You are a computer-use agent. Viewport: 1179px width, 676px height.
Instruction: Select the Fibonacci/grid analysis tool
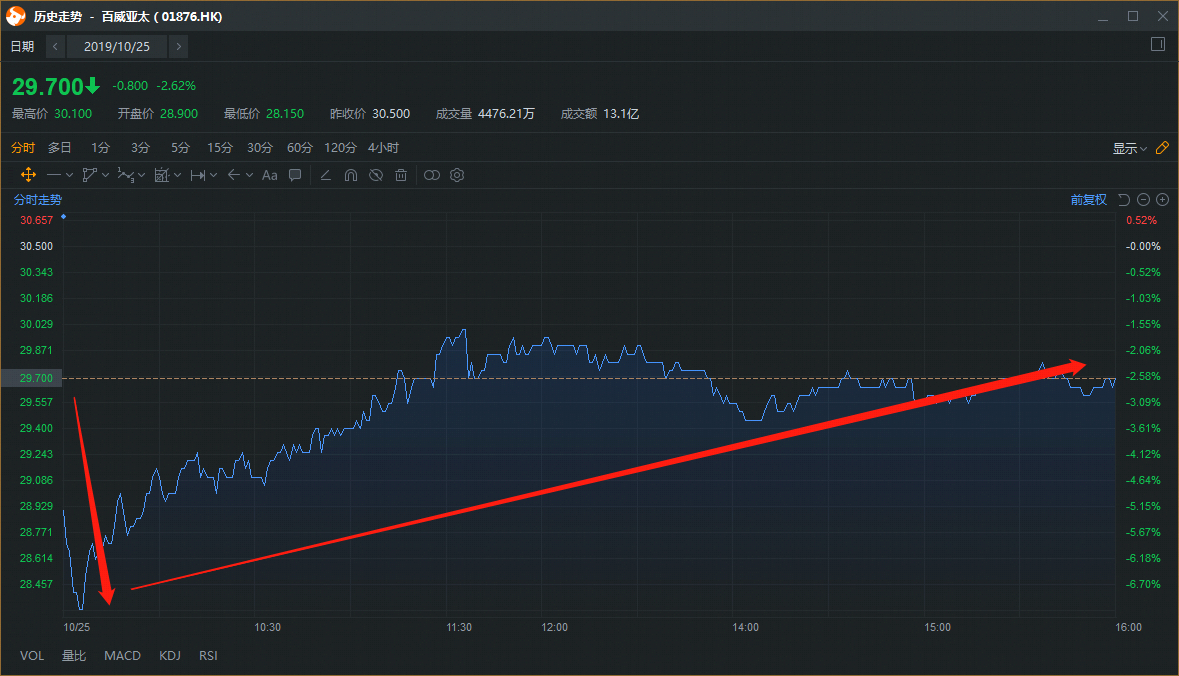coord(162,175)
